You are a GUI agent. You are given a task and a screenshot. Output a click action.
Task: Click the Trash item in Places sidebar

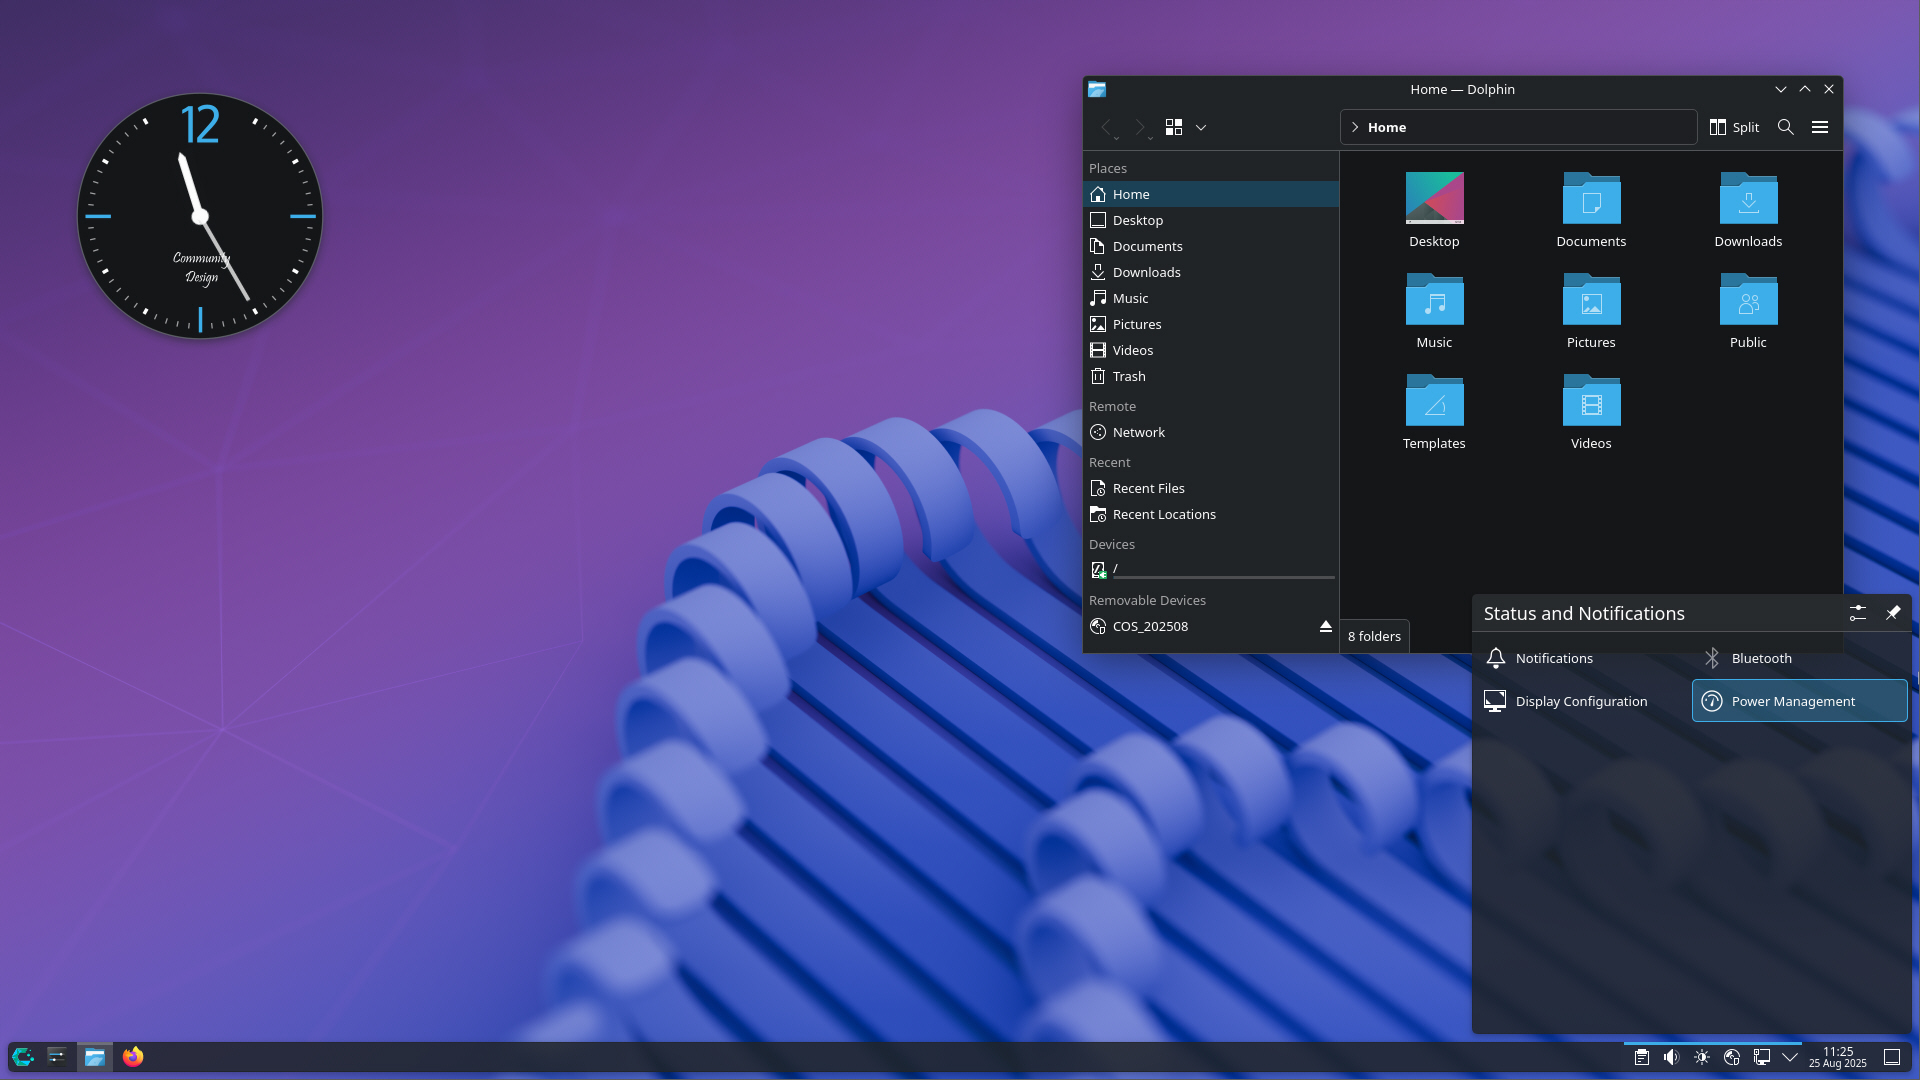(x=1130, y=376)
